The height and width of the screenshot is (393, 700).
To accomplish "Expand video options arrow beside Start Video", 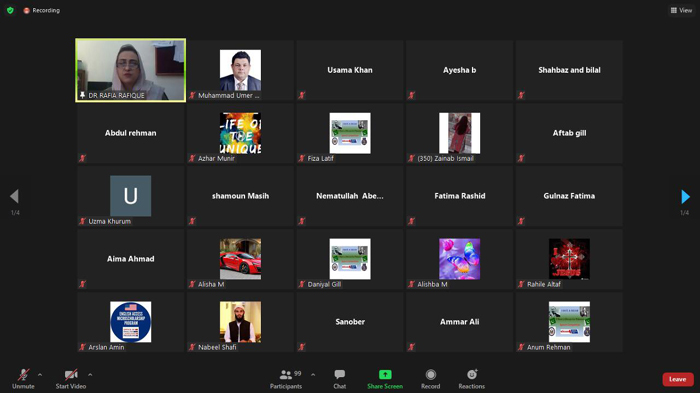I will coord(90,375).
